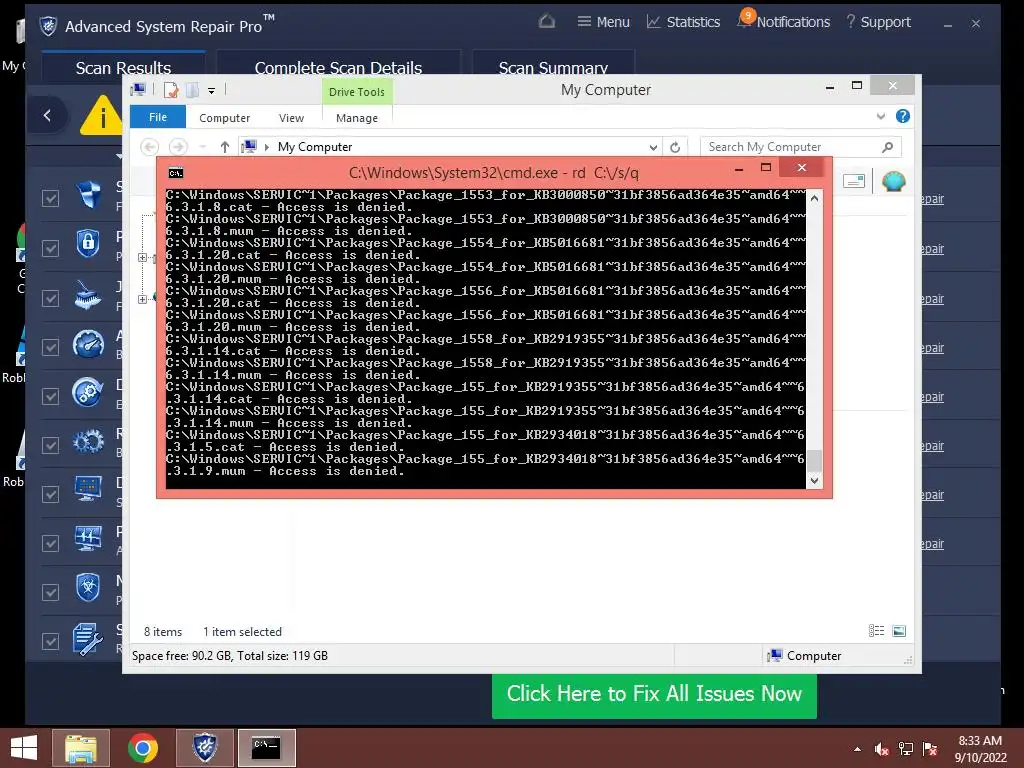Open the Support menu item

coord(878,22)
